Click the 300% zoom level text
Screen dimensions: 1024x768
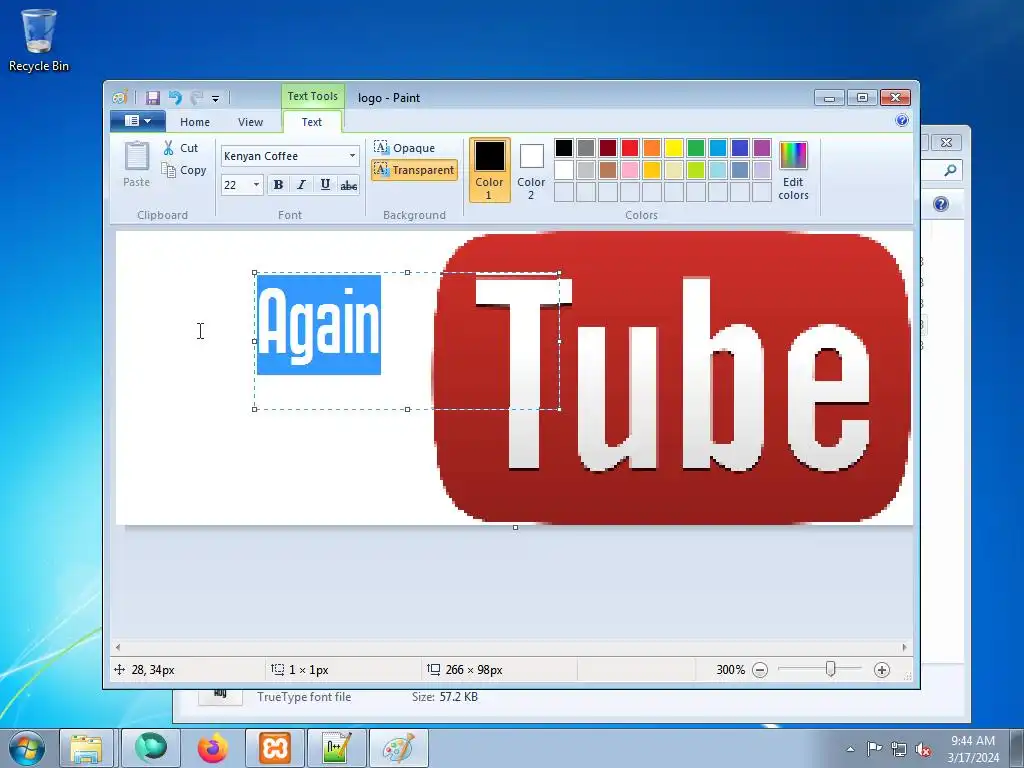coord(730,670)
